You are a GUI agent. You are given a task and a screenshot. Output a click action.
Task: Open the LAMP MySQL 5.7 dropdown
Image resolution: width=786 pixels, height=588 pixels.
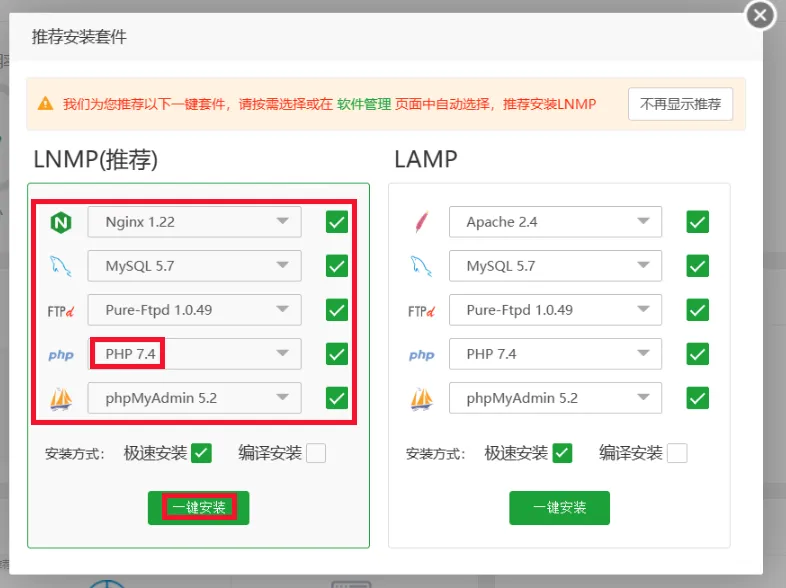pyautogui.click(x=555, y=266)
